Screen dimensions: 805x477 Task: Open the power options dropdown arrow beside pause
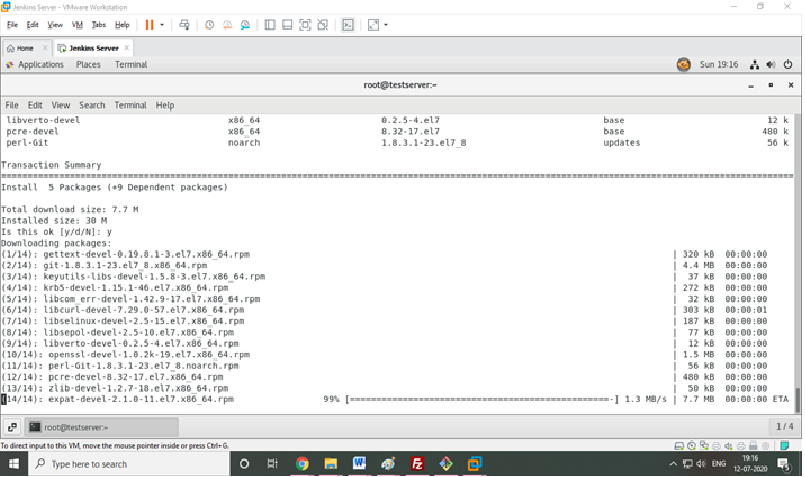tap(163, 25)
